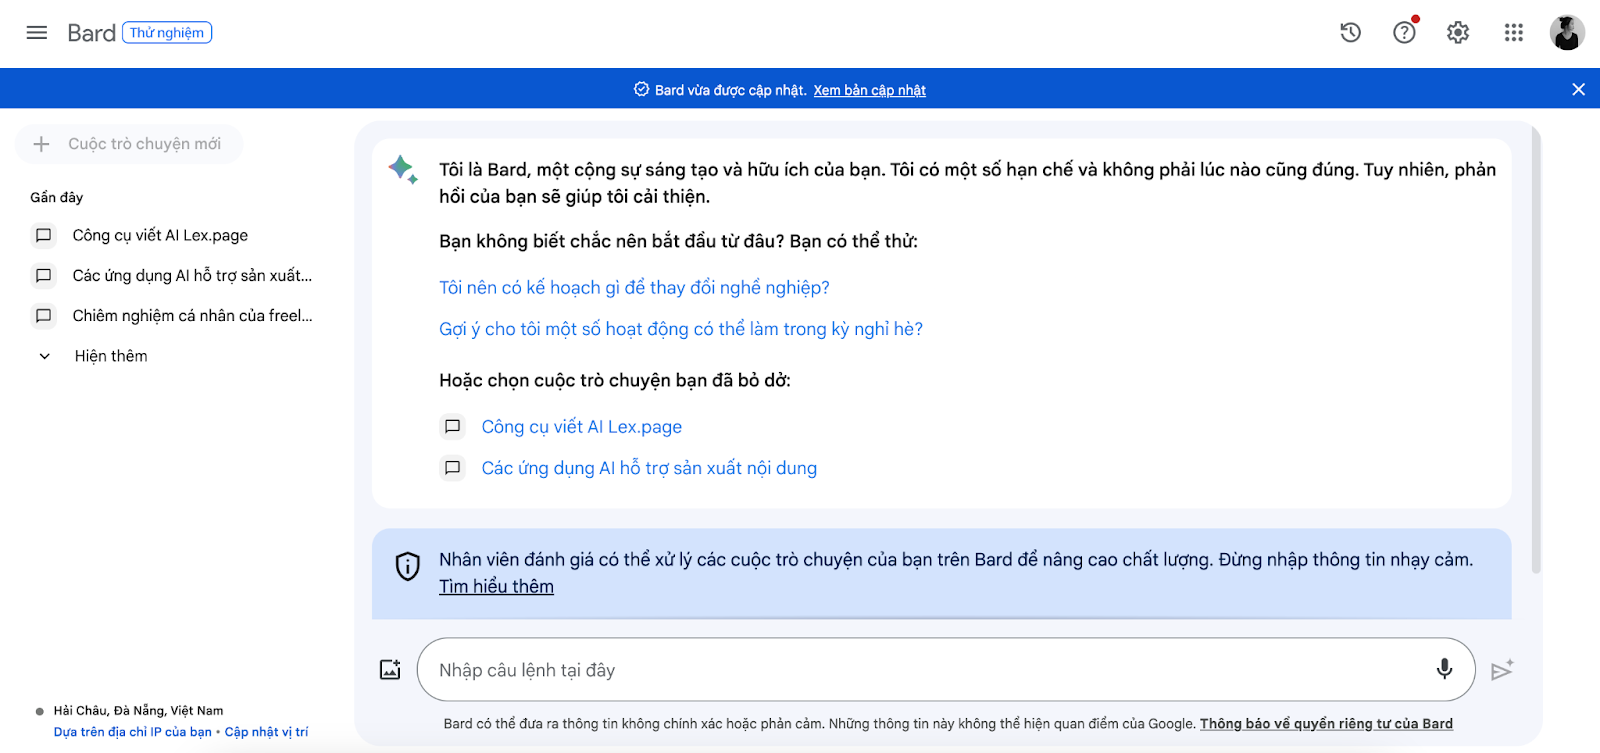The image size is (1600, 753).
Task: Click the update checkmark badge icon
Action: [641, 89]
